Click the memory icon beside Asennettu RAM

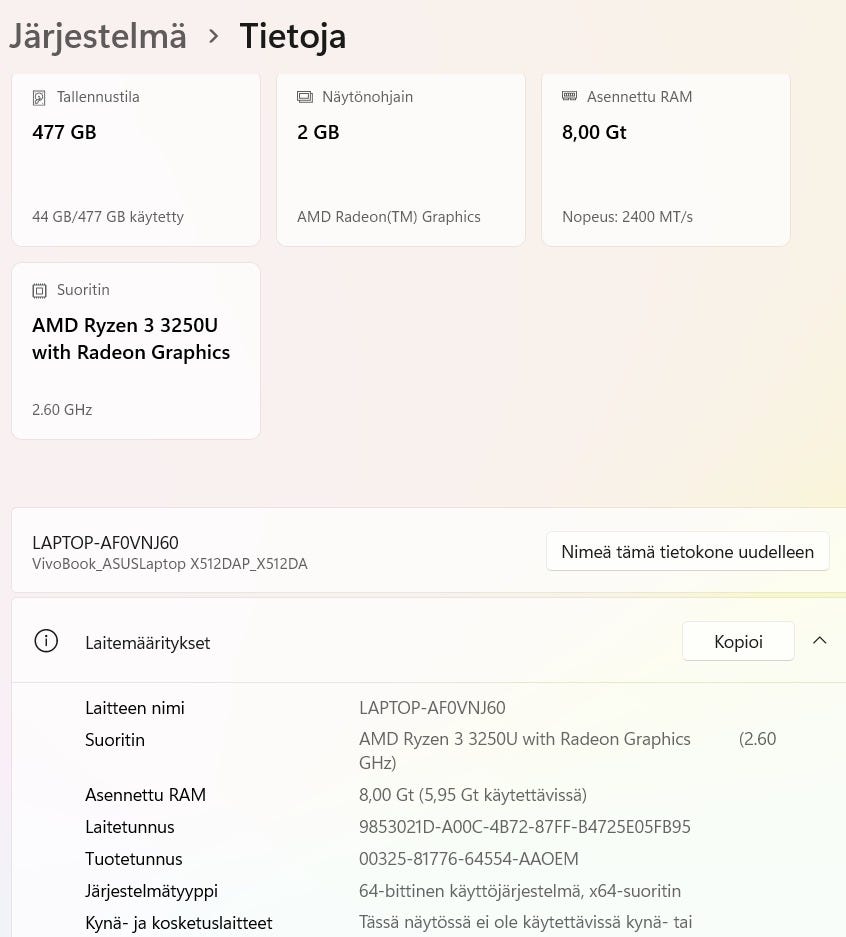click(x=570, y=97)
